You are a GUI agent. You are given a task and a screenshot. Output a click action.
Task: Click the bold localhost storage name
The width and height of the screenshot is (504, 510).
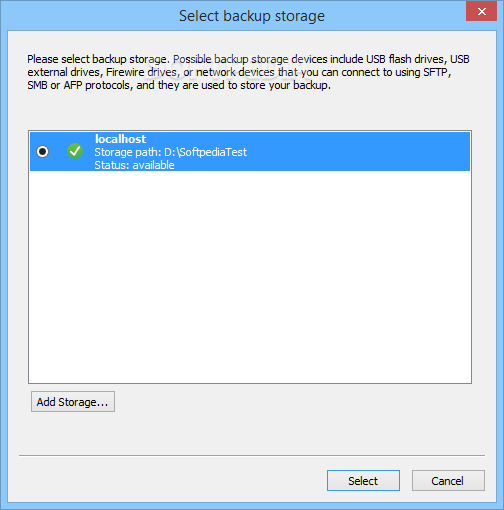pos(120,139)
